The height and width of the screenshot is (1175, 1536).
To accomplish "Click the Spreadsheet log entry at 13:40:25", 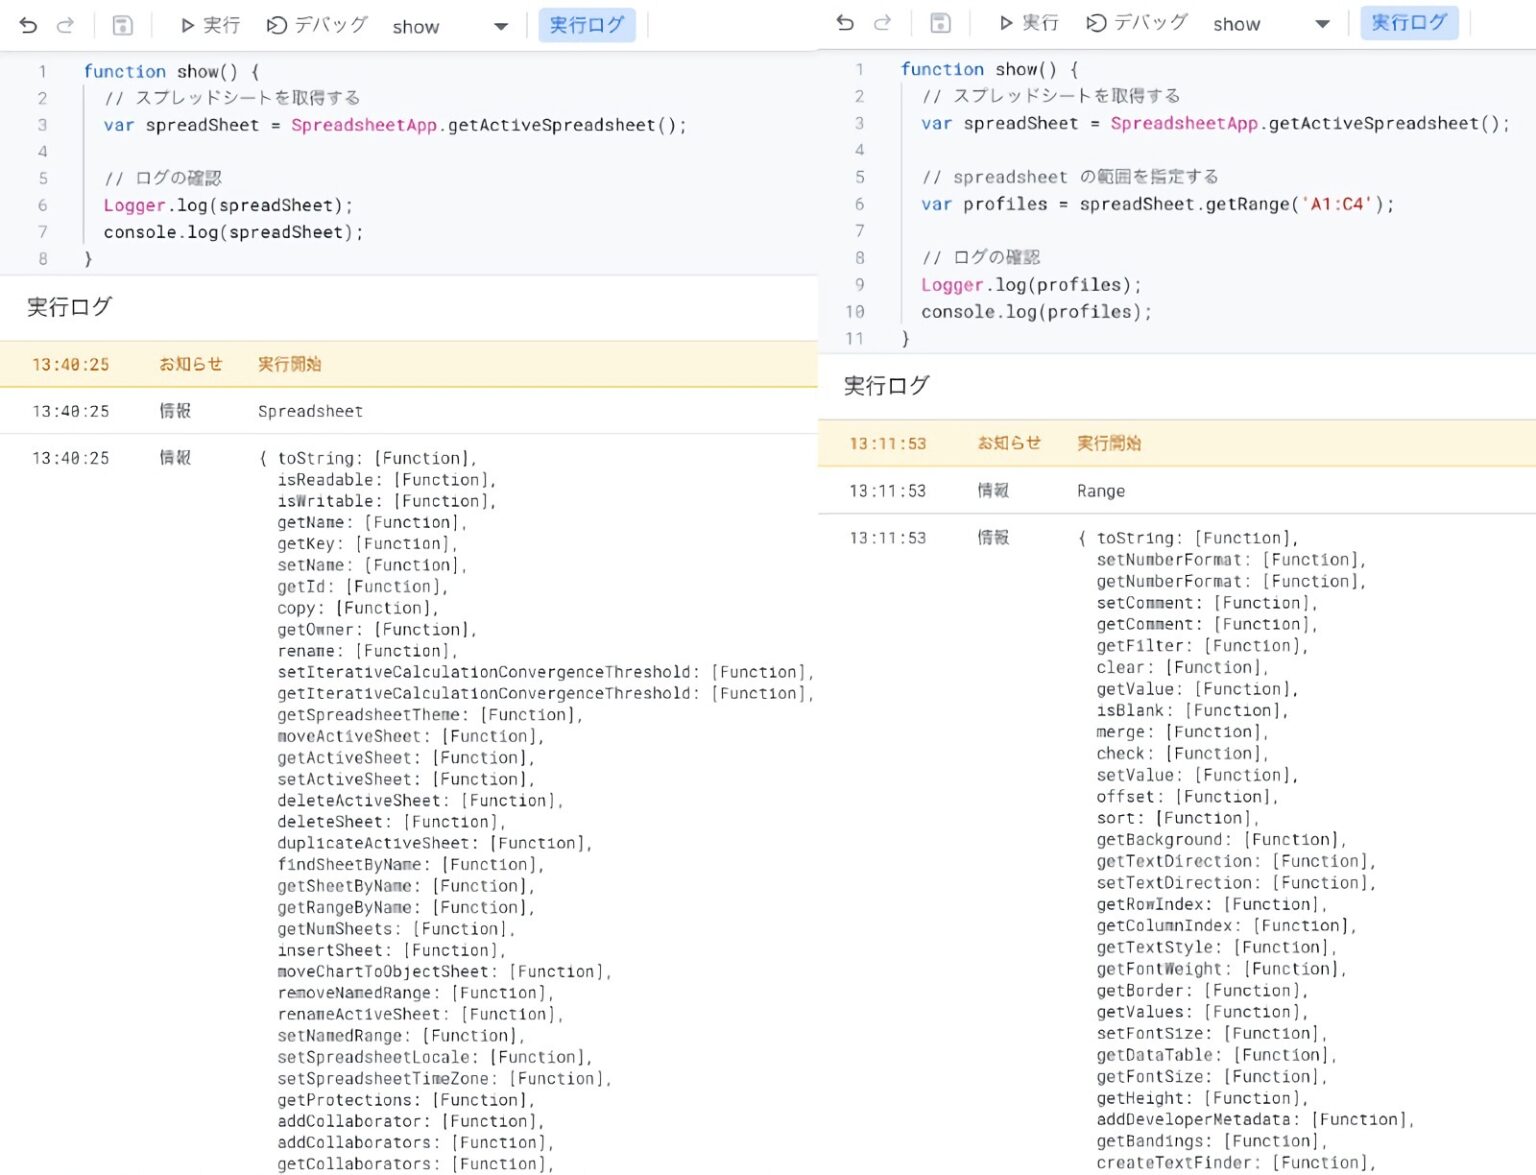I will pos(310,411).
